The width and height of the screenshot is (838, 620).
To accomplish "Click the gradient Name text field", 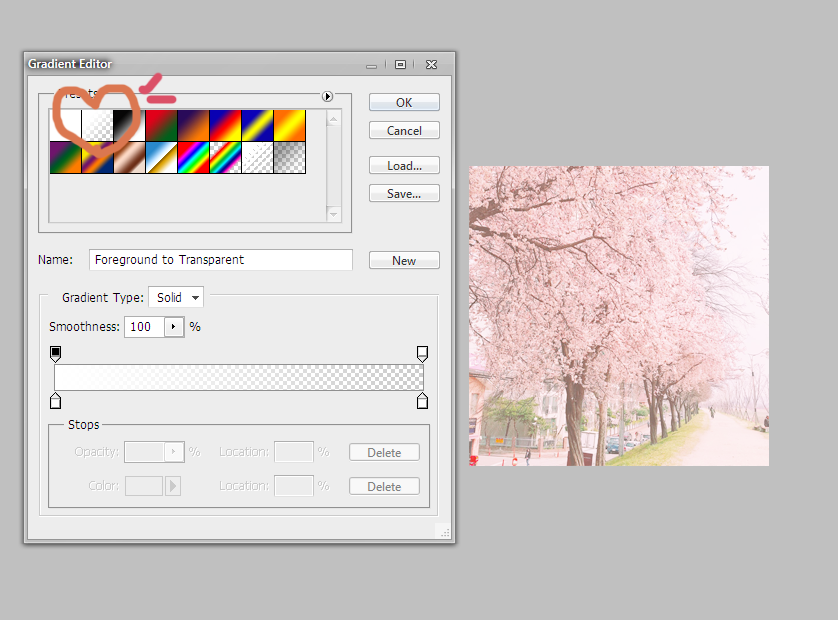I will (220, 260).
